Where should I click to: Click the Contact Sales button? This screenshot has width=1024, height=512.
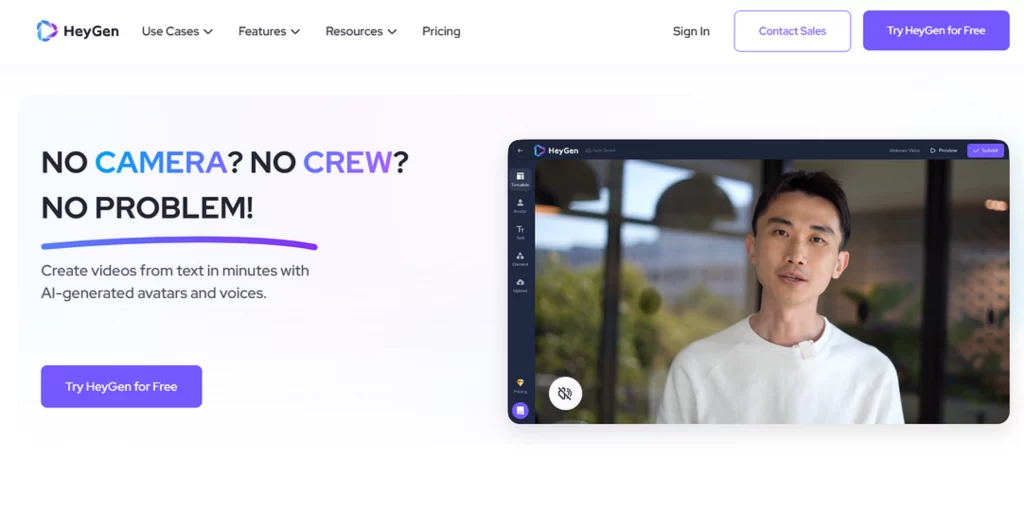792,31
